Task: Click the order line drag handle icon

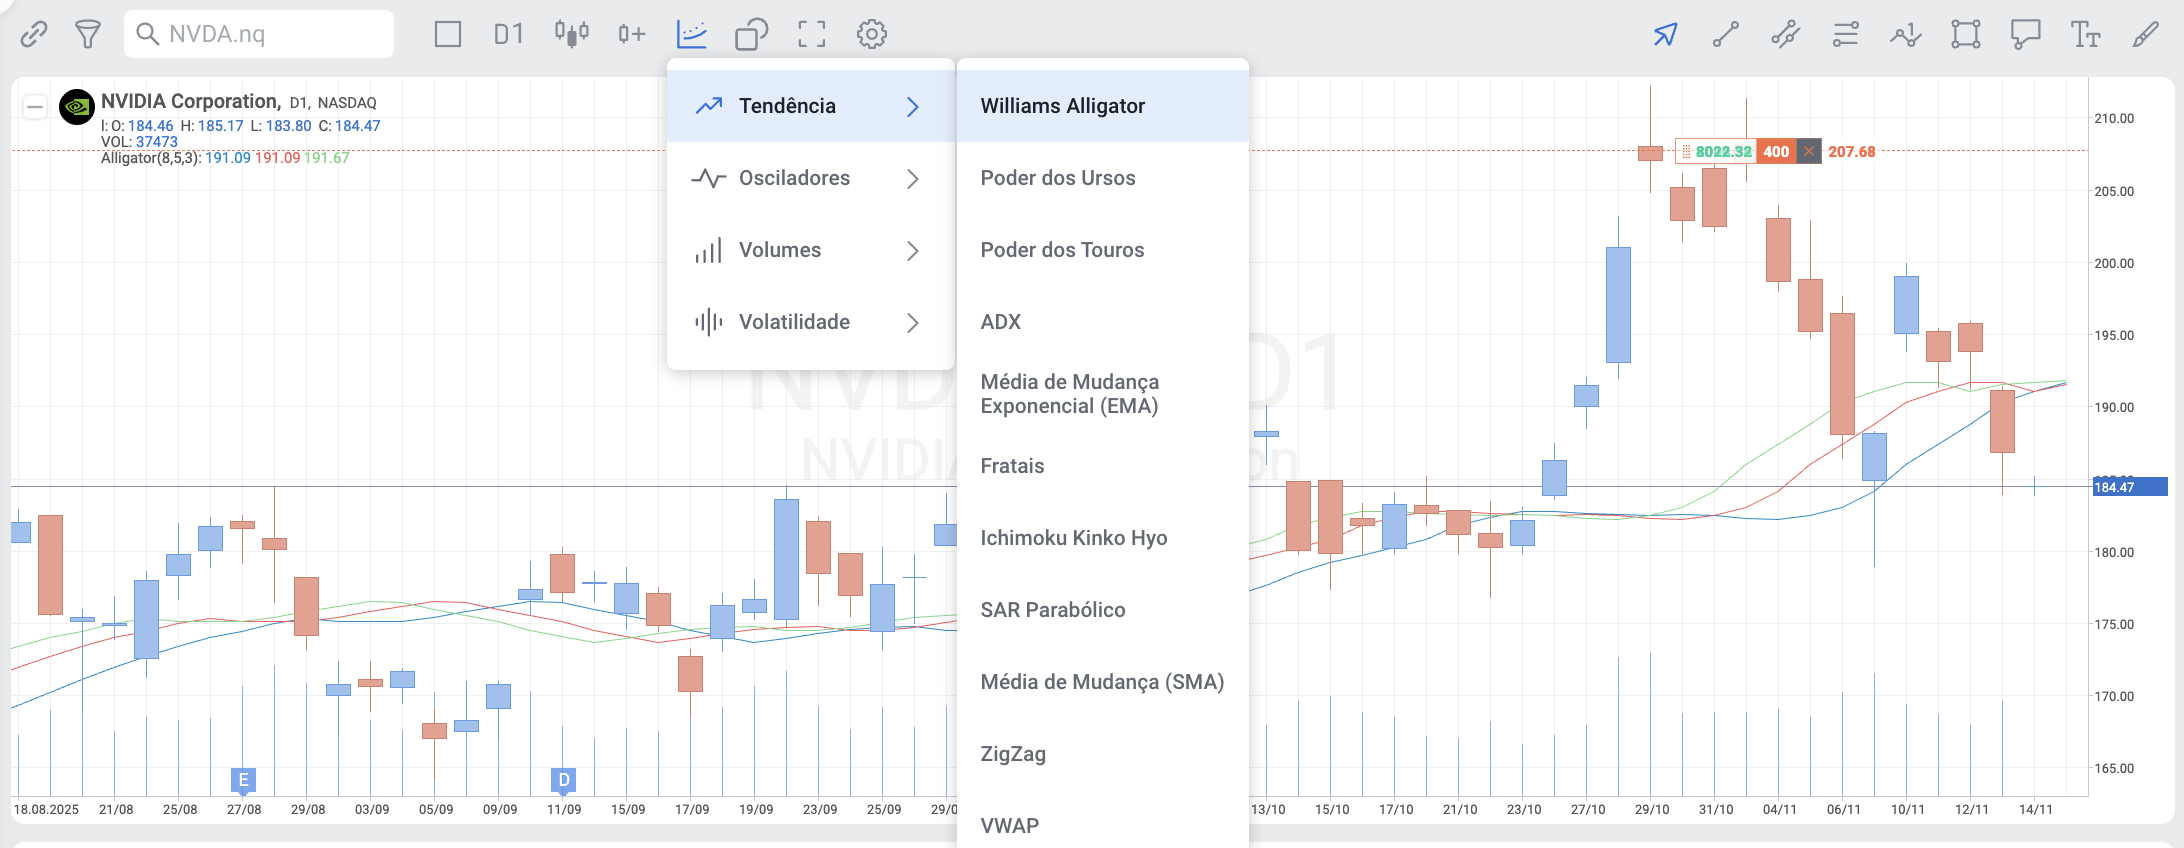Action: point(1686,152)
